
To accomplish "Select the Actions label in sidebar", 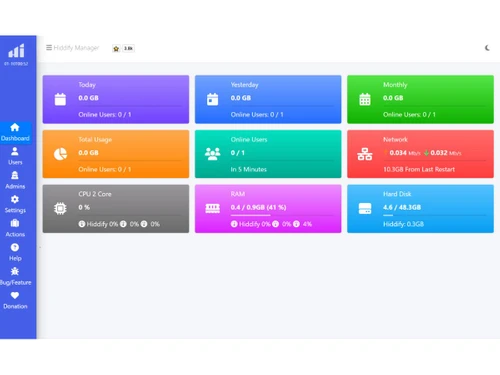I will click(15, 234).
